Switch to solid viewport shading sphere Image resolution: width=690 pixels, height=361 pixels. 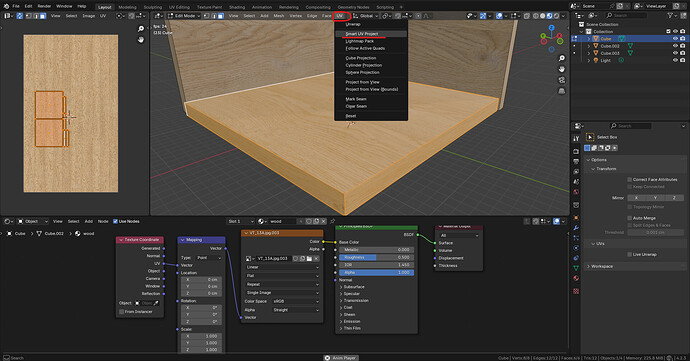pos(543,16)
